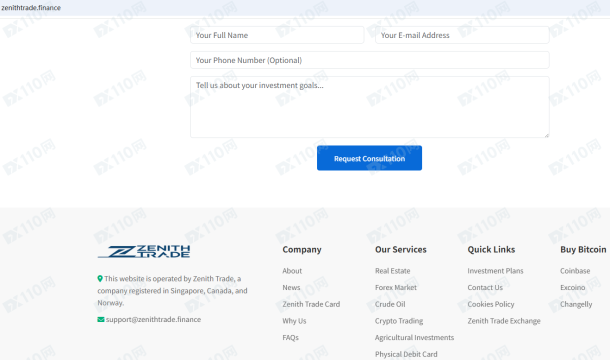Click the investment goals text area

tap(370, 107)
